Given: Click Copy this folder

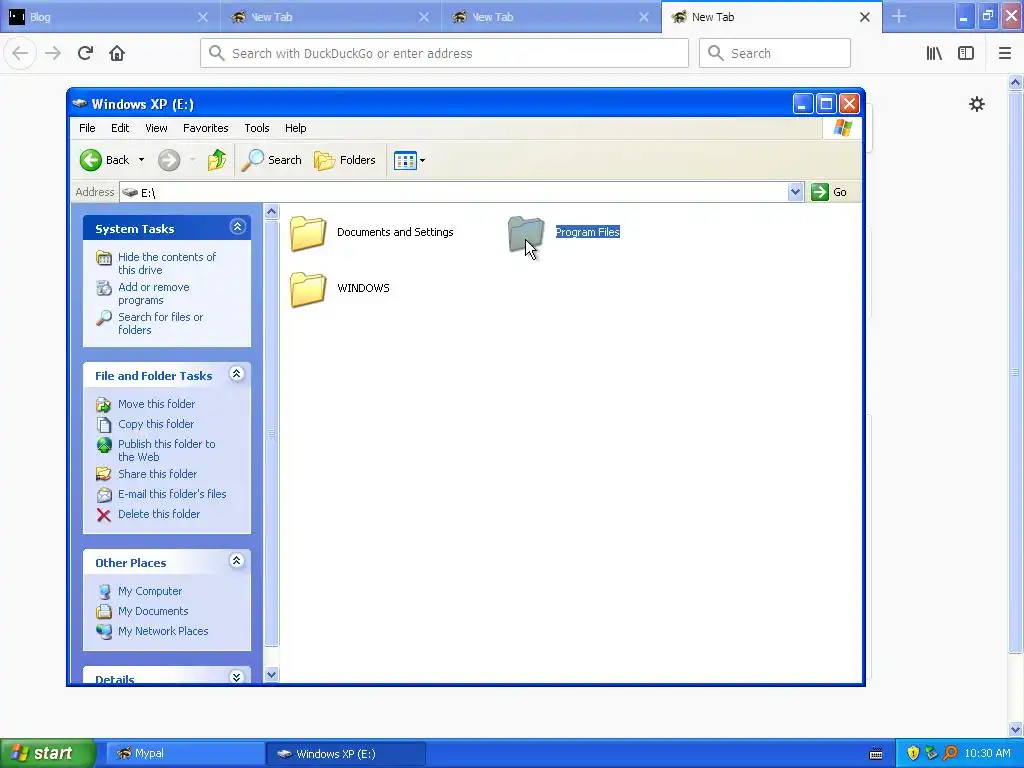Looking at the screenshot, I should pyautogui.click(x=155, y=424).
